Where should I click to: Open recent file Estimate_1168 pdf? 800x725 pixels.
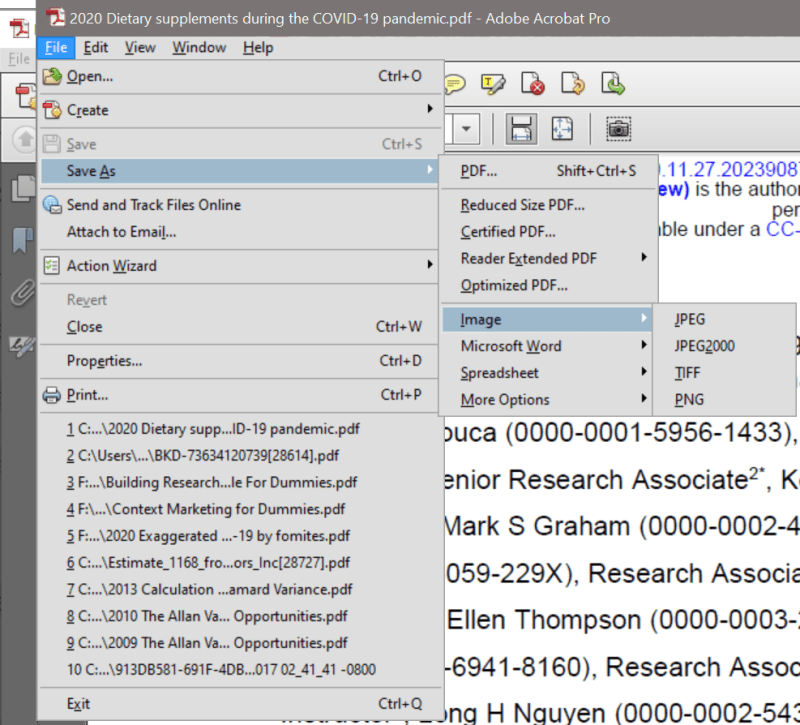click(239, 563)
